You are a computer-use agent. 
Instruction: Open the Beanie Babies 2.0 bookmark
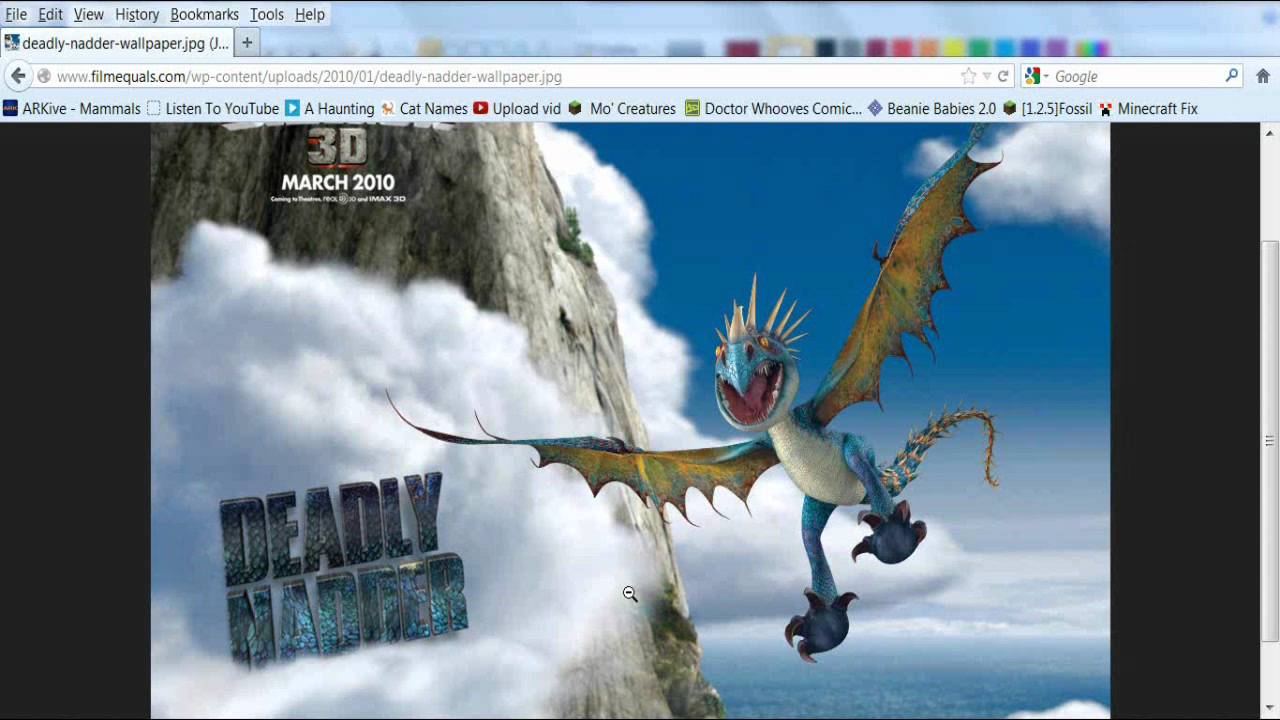932,109
